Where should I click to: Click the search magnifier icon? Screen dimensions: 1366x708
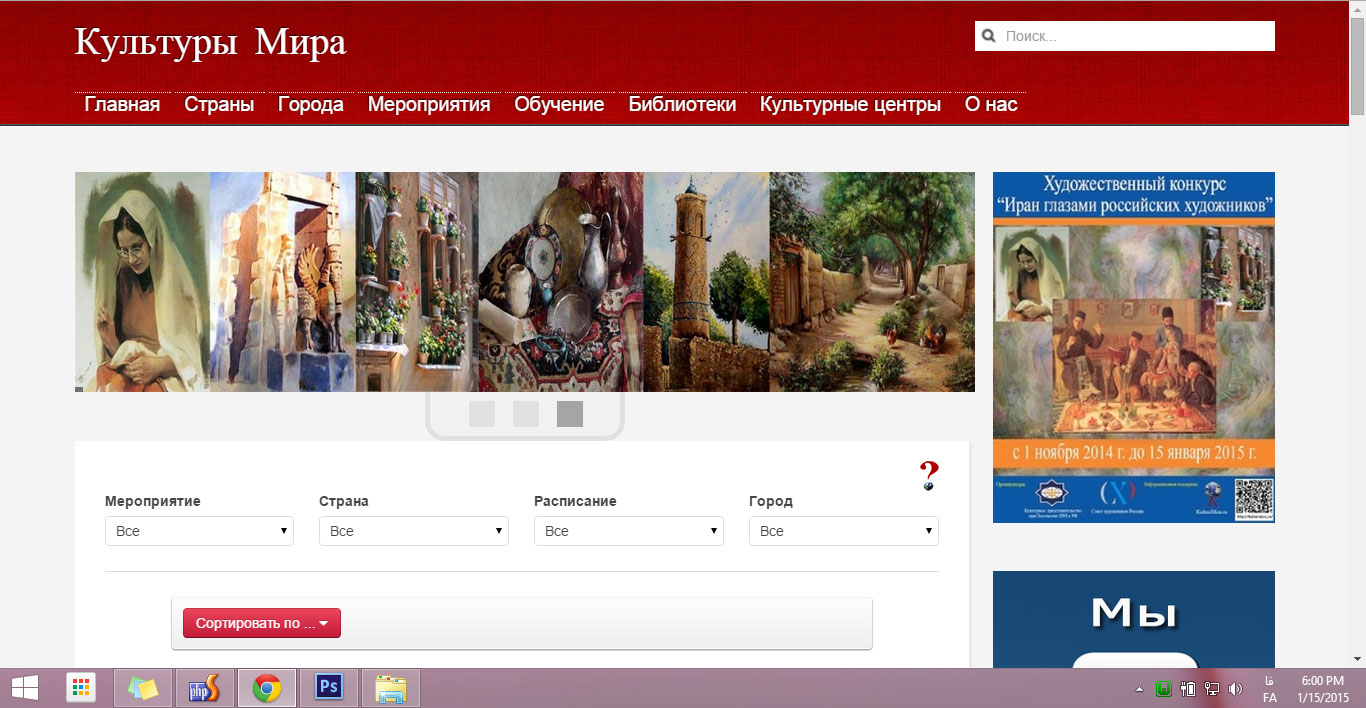(x=989, y=36)
